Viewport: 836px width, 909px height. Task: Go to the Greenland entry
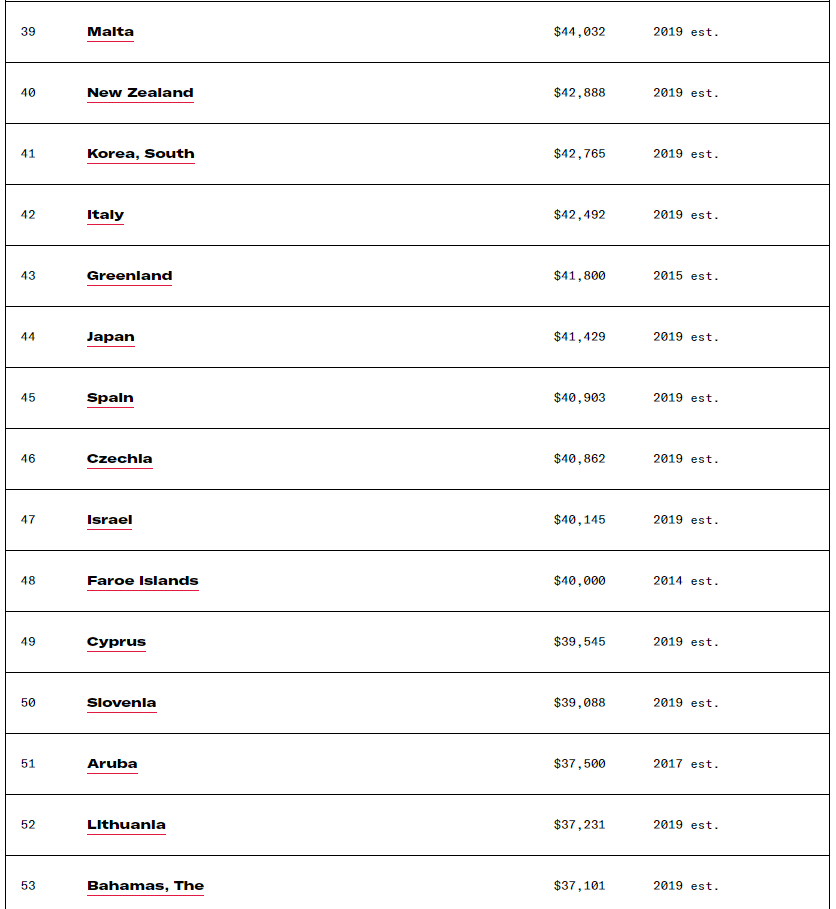coord(129,276)
